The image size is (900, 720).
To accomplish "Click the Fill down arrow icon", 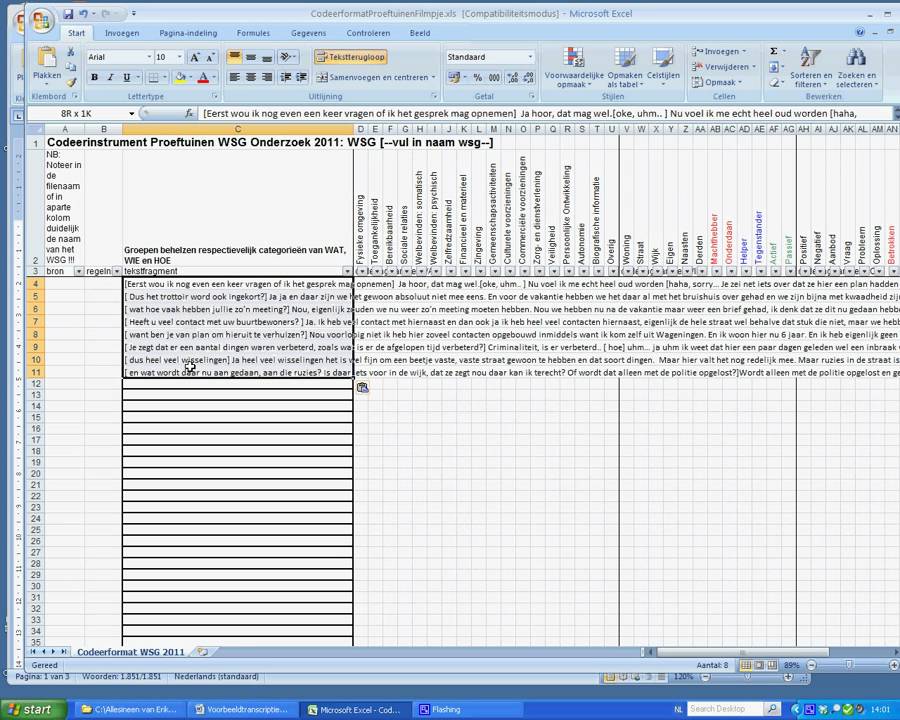I will pyautogui.click(x=774, y=67).
